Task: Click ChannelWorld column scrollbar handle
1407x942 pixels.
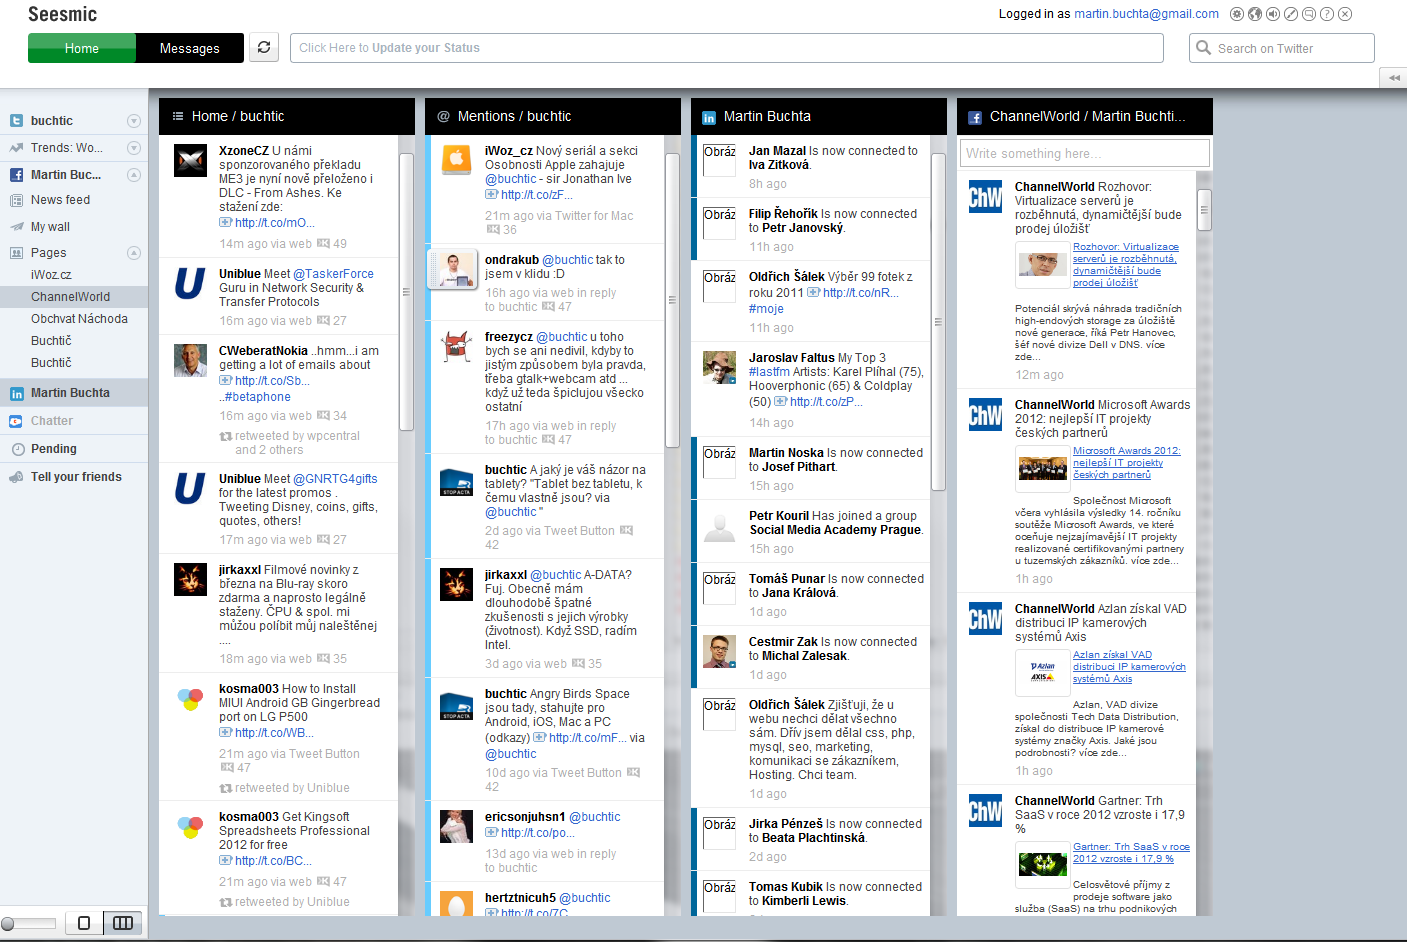Action: (1204, 210)
